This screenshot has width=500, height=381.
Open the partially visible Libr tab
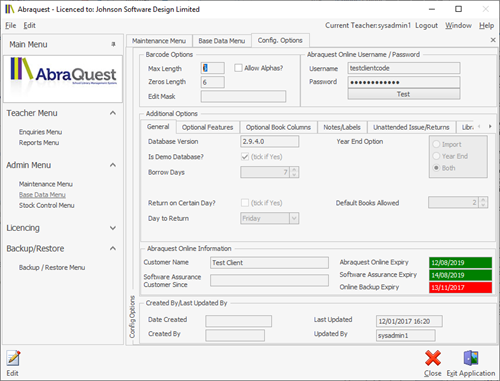pos(467,127)
